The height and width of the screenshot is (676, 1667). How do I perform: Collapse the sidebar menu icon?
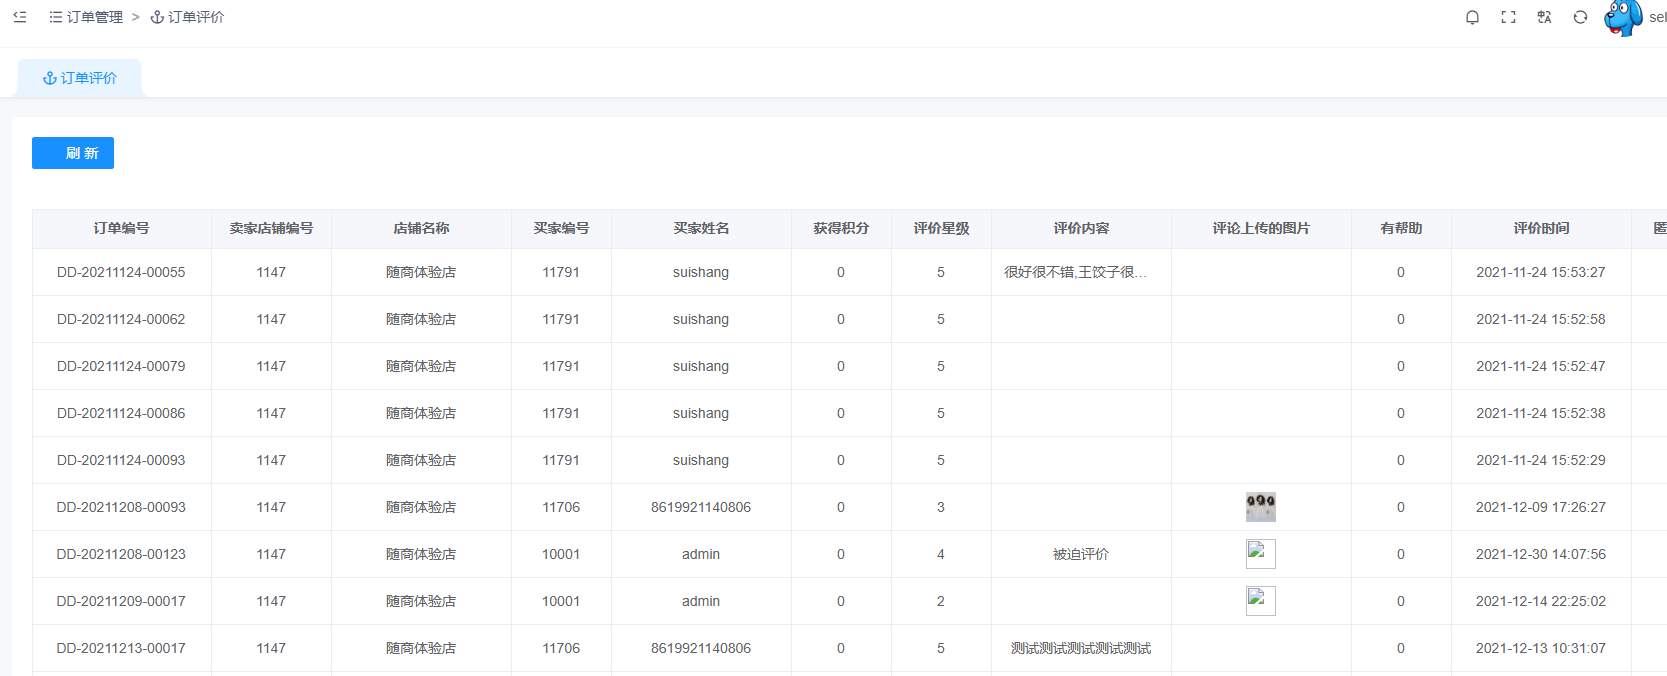(x=20, y=17)
